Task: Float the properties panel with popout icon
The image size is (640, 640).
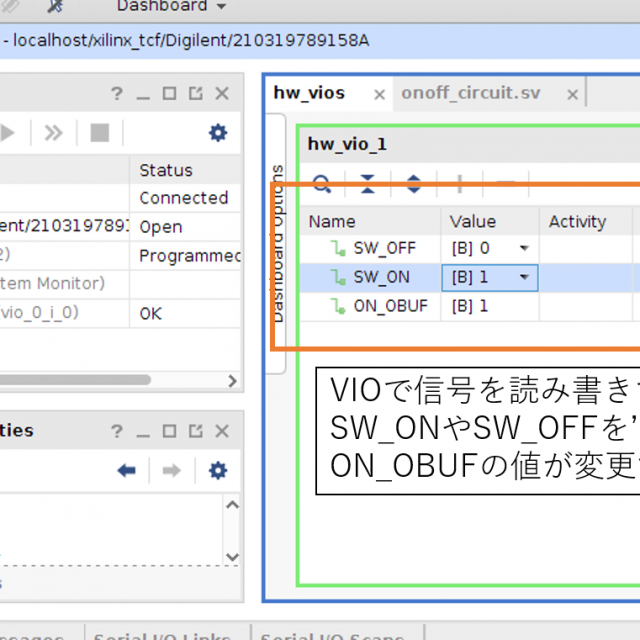Action: [195, 431]
